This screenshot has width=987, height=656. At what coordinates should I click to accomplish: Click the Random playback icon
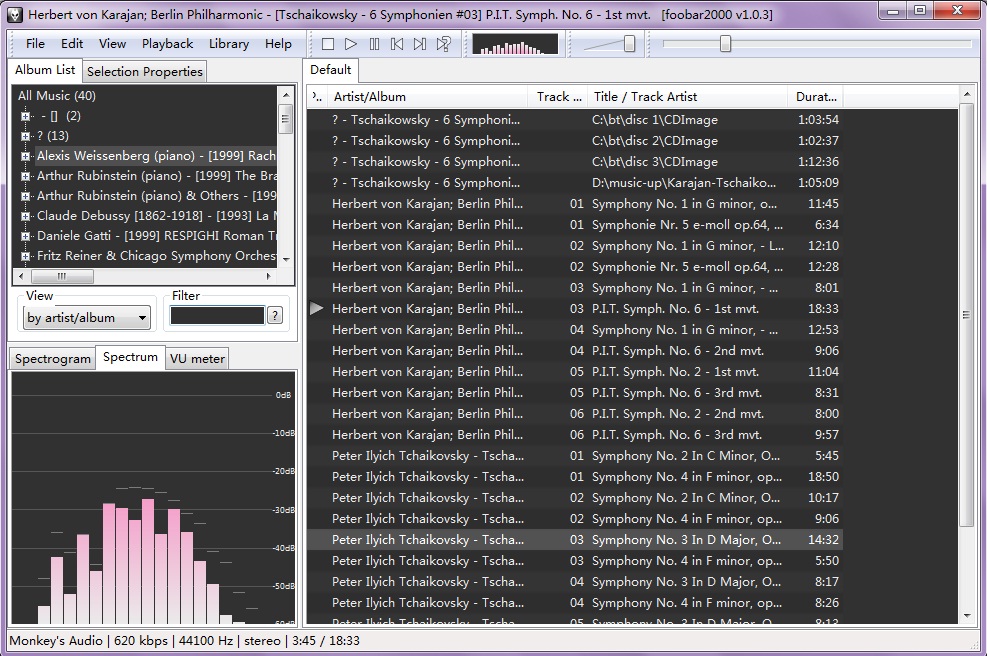pos(443,43)
